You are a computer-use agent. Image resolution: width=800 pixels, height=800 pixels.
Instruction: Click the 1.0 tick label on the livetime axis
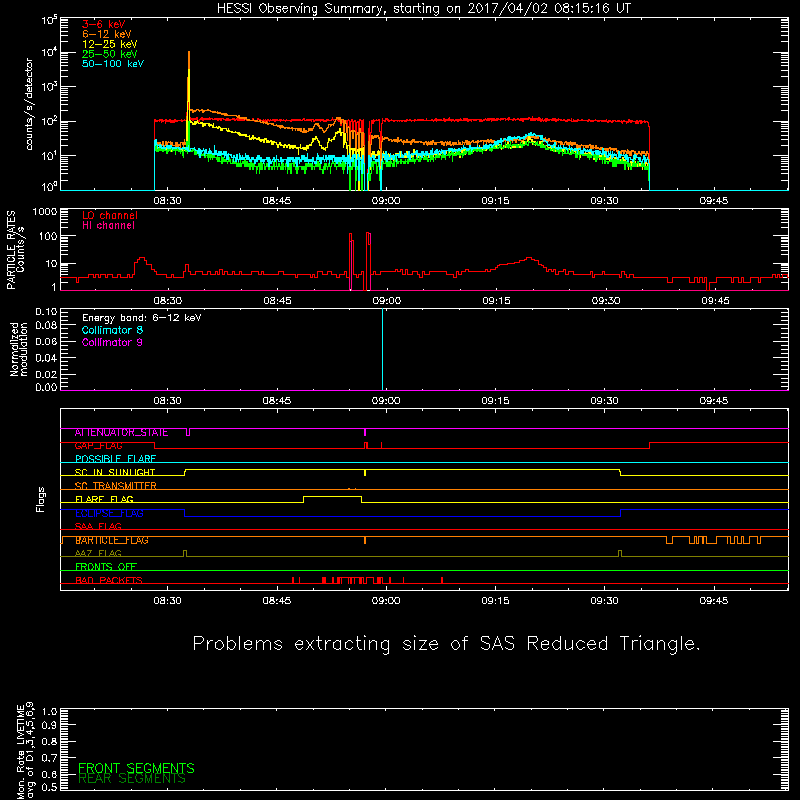coord(49,712)
